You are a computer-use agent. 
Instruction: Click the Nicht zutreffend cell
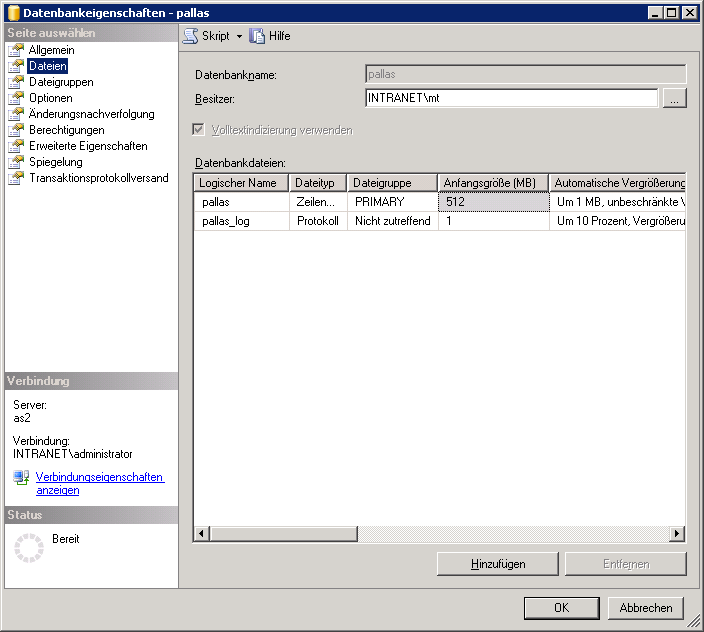(x=393, y=221)
